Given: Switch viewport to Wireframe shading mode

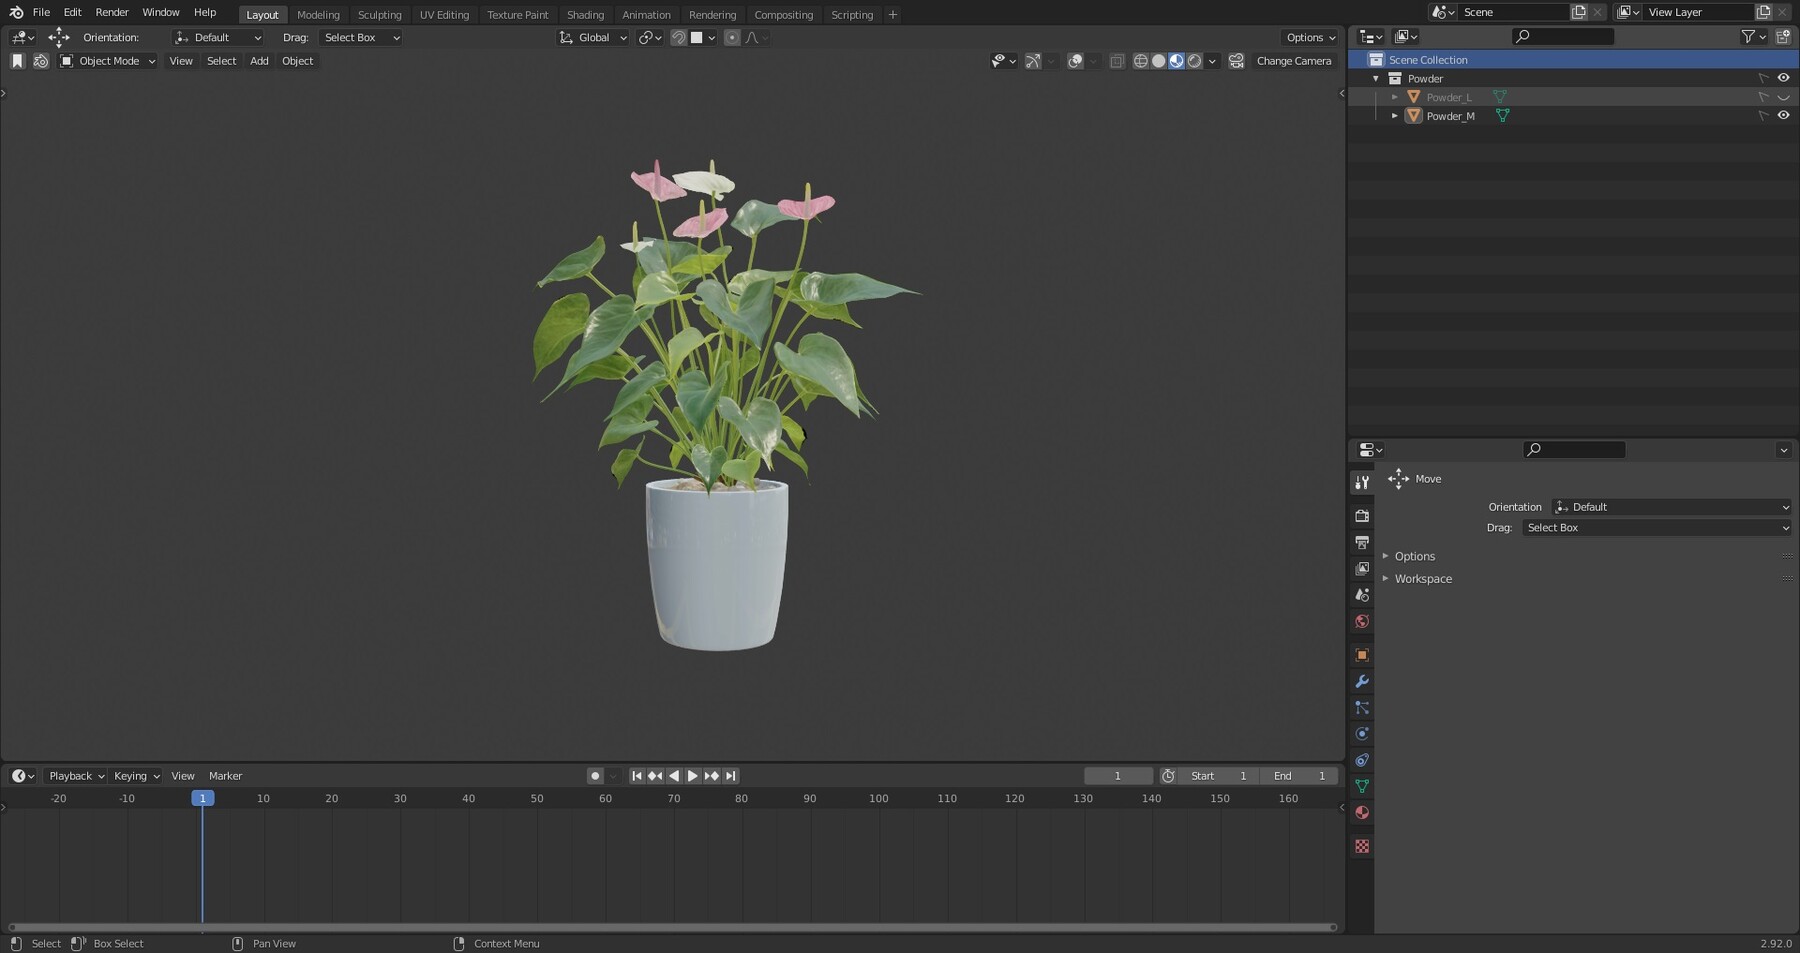Looking at the screenshot, I should point(1140,61).
